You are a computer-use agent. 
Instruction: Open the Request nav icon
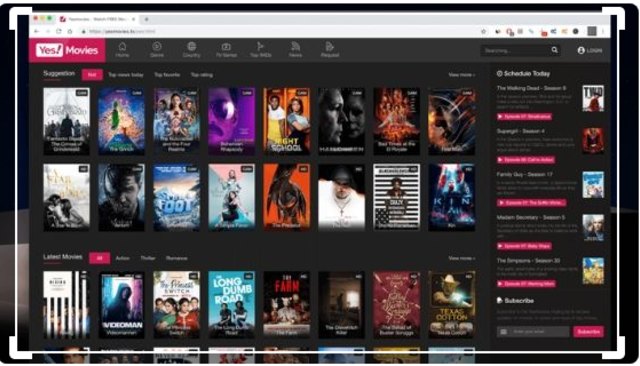point(329,46)
